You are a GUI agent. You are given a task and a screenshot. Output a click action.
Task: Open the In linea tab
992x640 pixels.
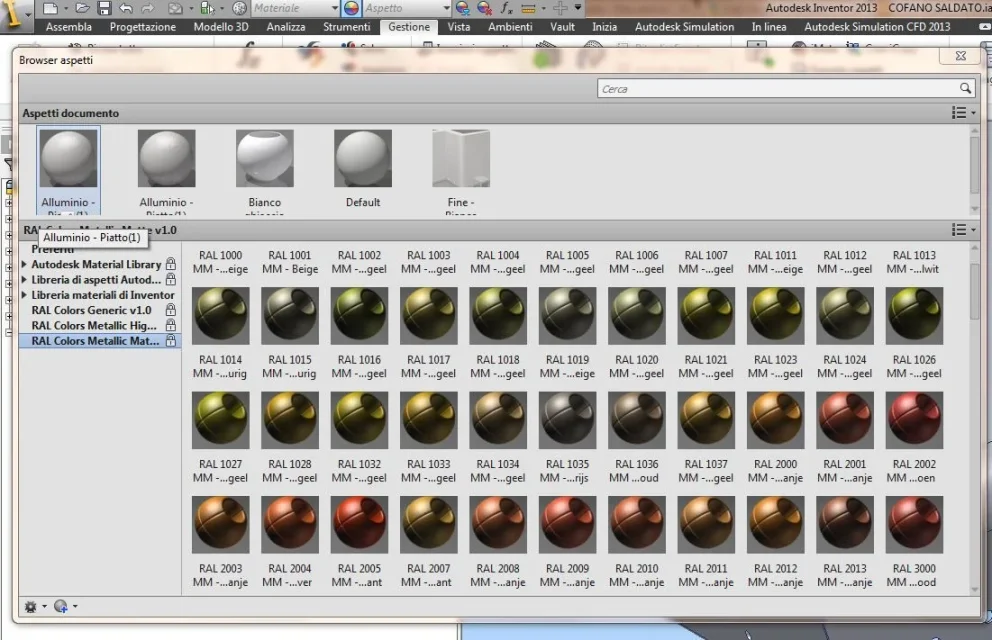(x=769, y=27)
